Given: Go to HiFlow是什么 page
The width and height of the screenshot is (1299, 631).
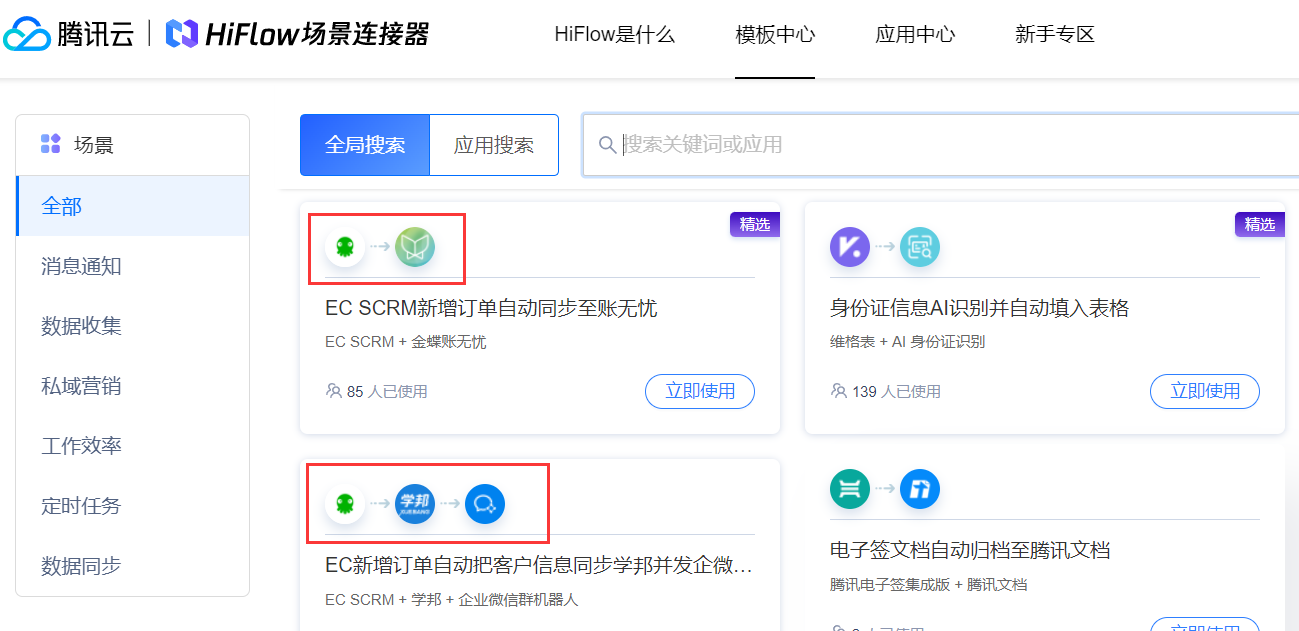Looking at the screenshot, I should (614, 35).
